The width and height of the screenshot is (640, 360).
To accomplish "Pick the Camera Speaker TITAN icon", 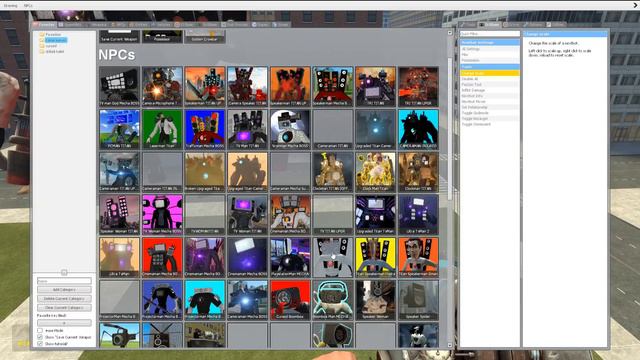I will point(247,87).
